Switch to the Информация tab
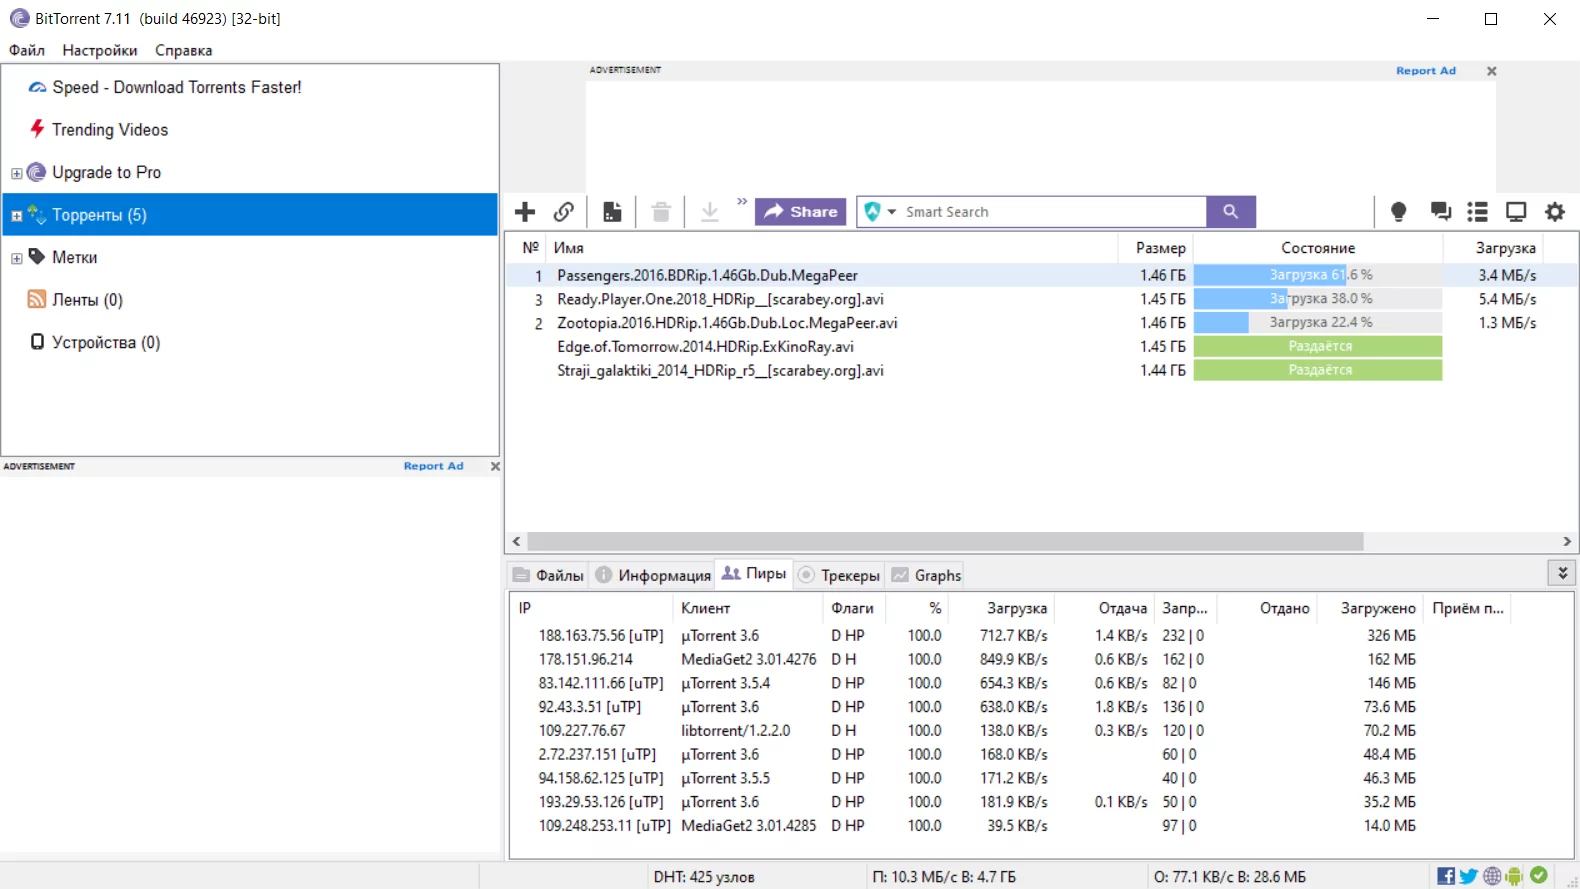The image size is (1580, 889). 652,575
